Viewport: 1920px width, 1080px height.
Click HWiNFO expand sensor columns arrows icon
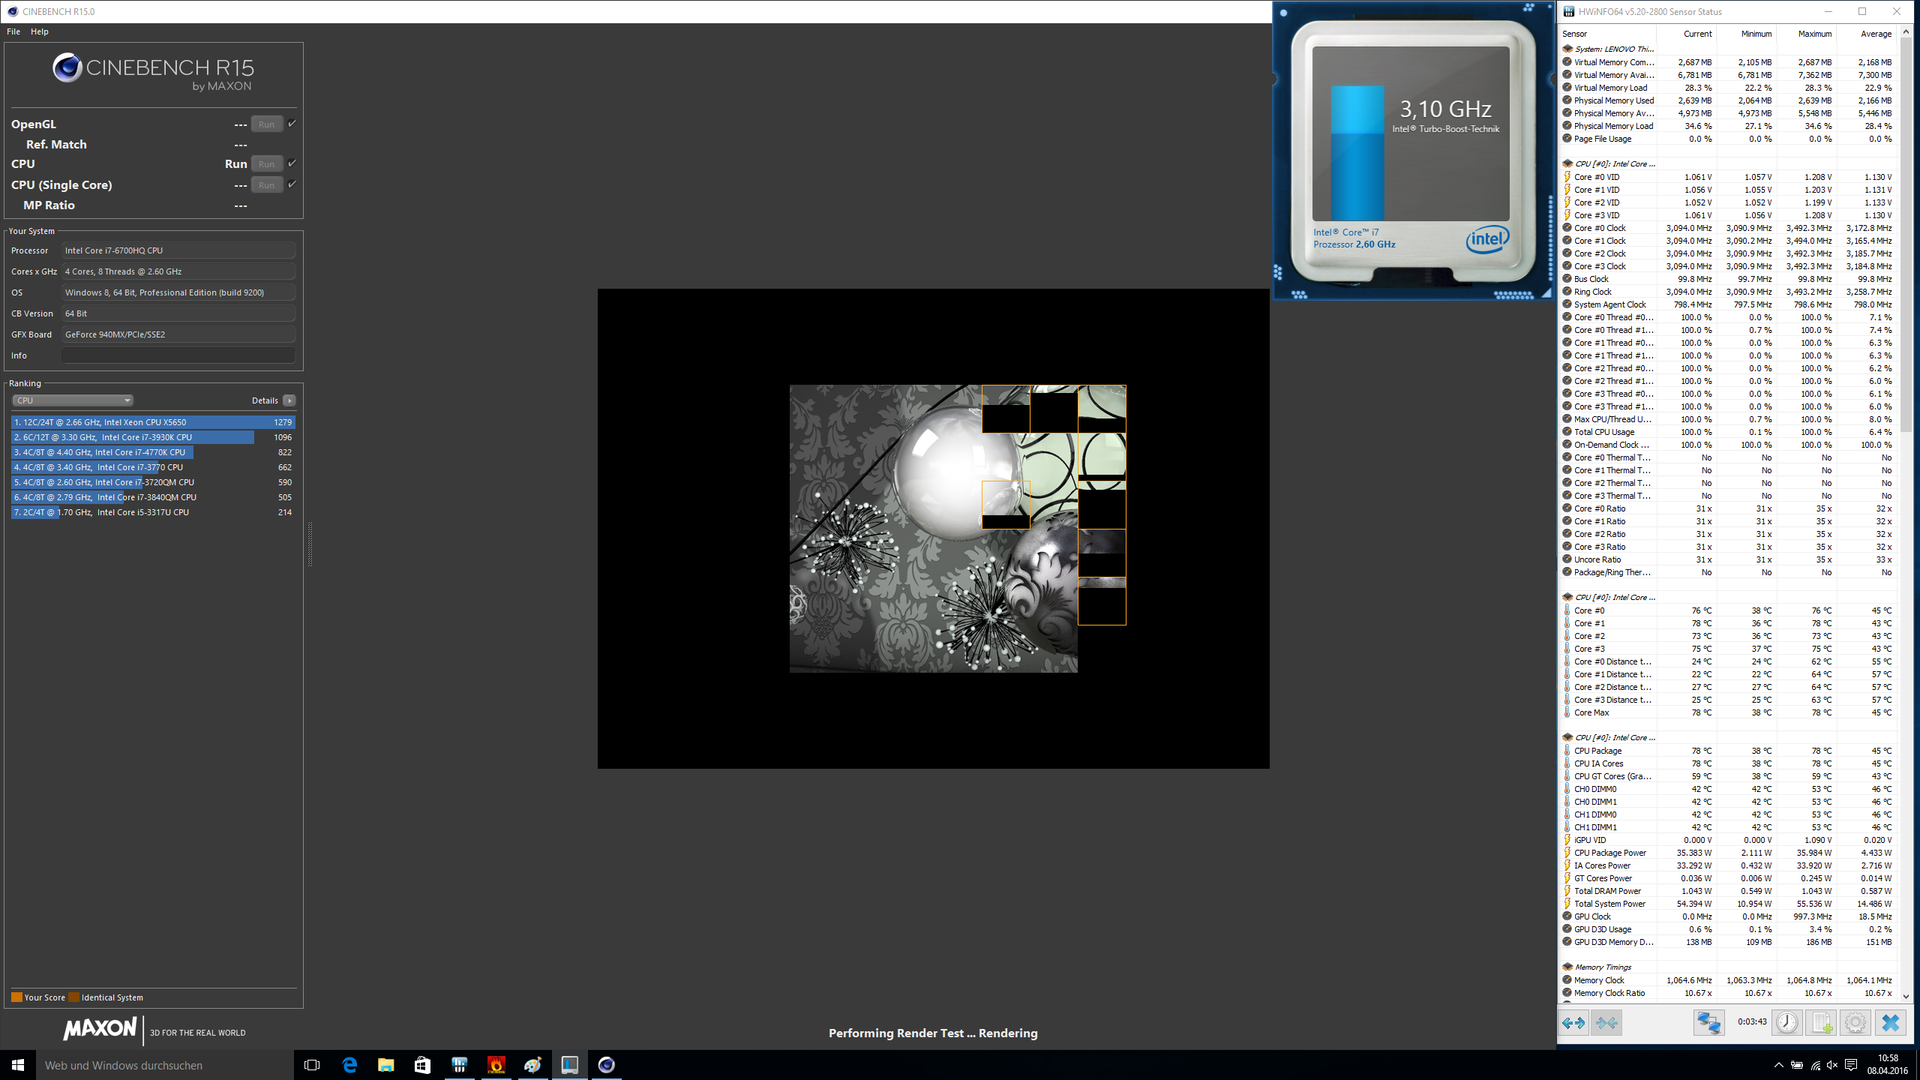click(x=1573, y=1023)
